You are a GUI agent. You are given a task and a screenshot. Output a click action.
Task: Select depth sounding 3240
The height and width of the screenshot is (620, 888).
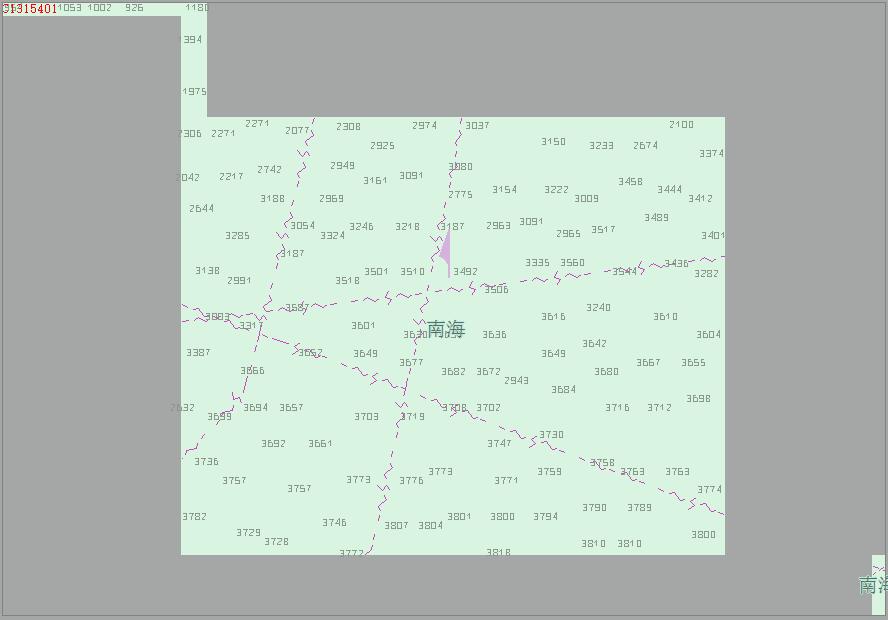coord(598,308)
